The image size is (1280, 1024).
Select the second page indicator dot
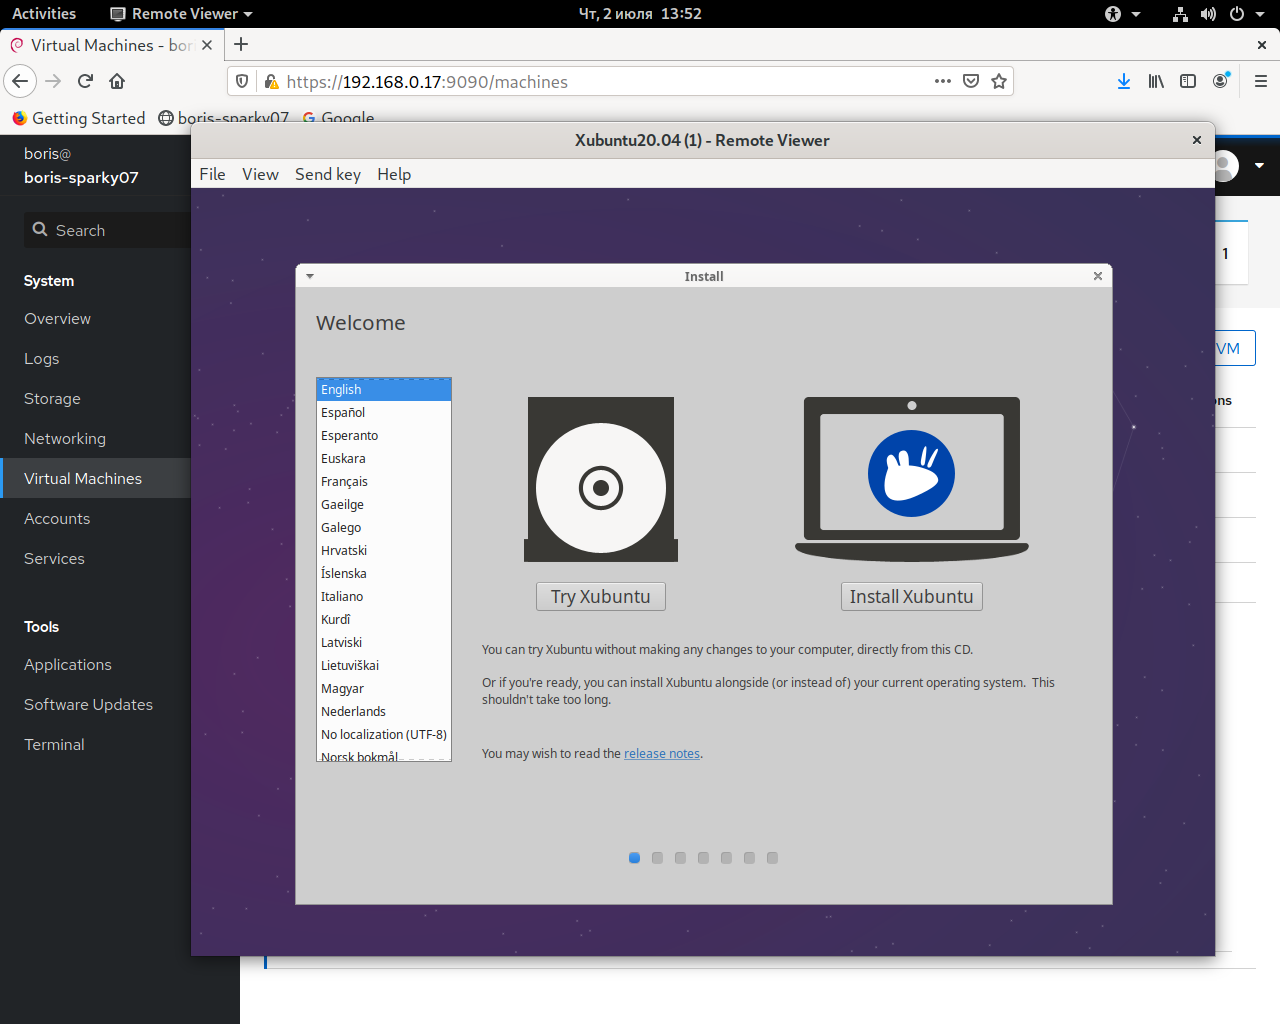(x=657, y=858)
